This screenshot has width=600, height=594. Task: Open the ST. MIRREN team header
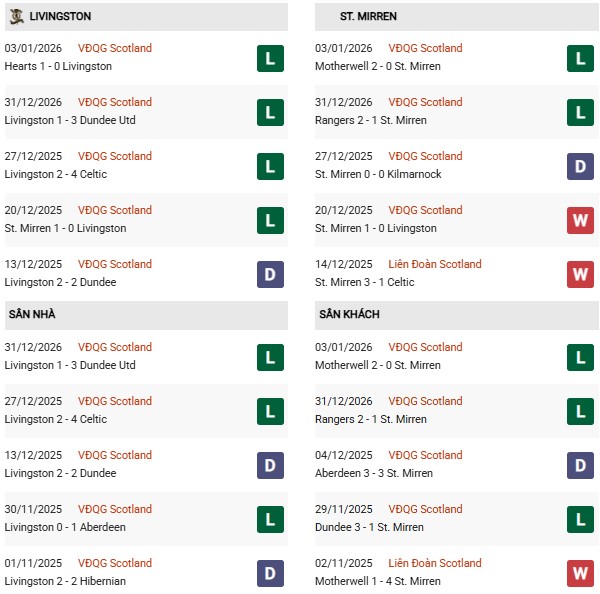[368, 17]
